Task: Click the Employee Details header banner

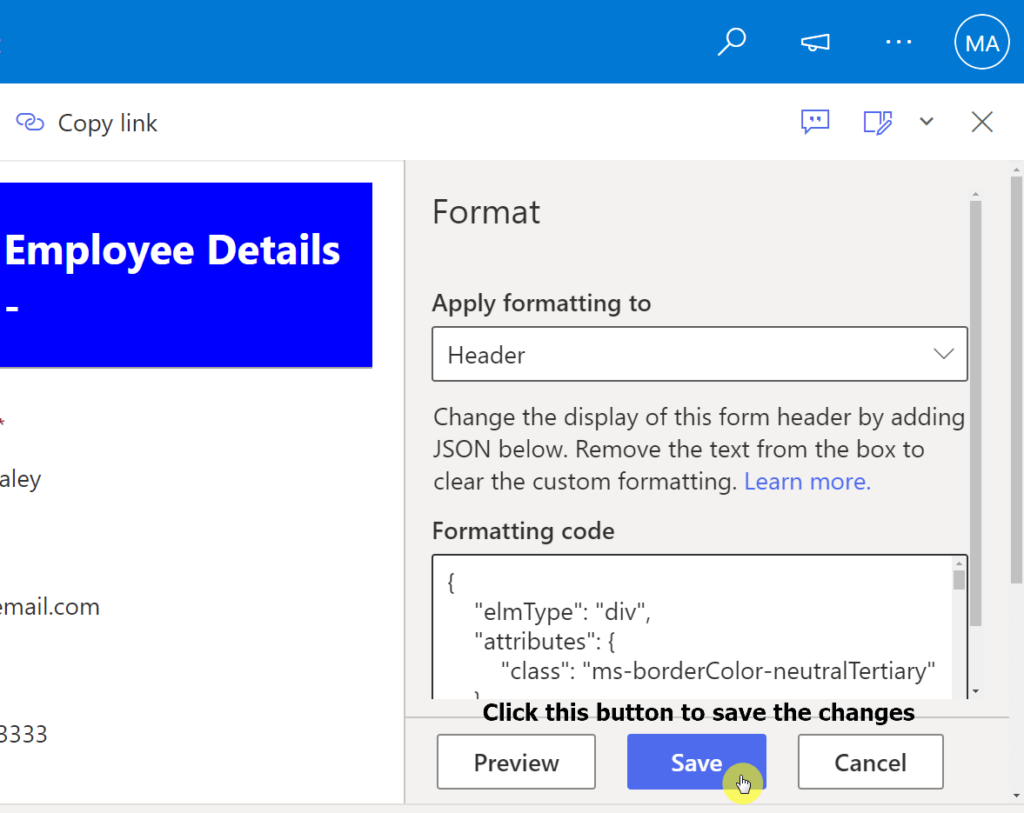Action: [x=186, y=275]
